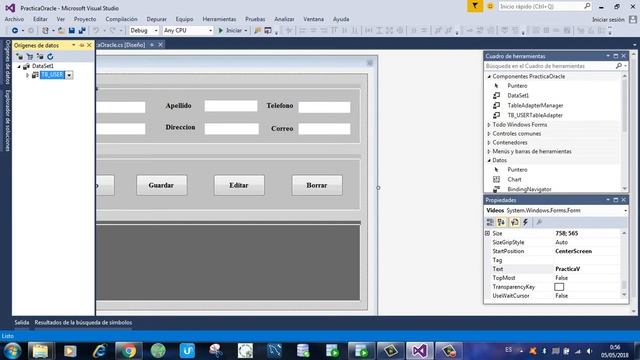The height and width of the screenshot is (360, 640).
Task: Click the Editar button on the form
Action: 239,185
